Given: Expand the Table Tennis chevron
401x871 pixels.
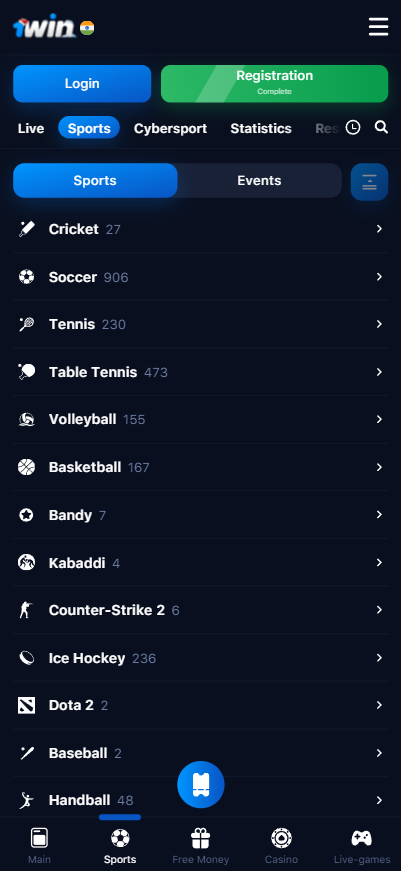Looking at the screenshot, I should pyautogui.click(x=379, y=372).
